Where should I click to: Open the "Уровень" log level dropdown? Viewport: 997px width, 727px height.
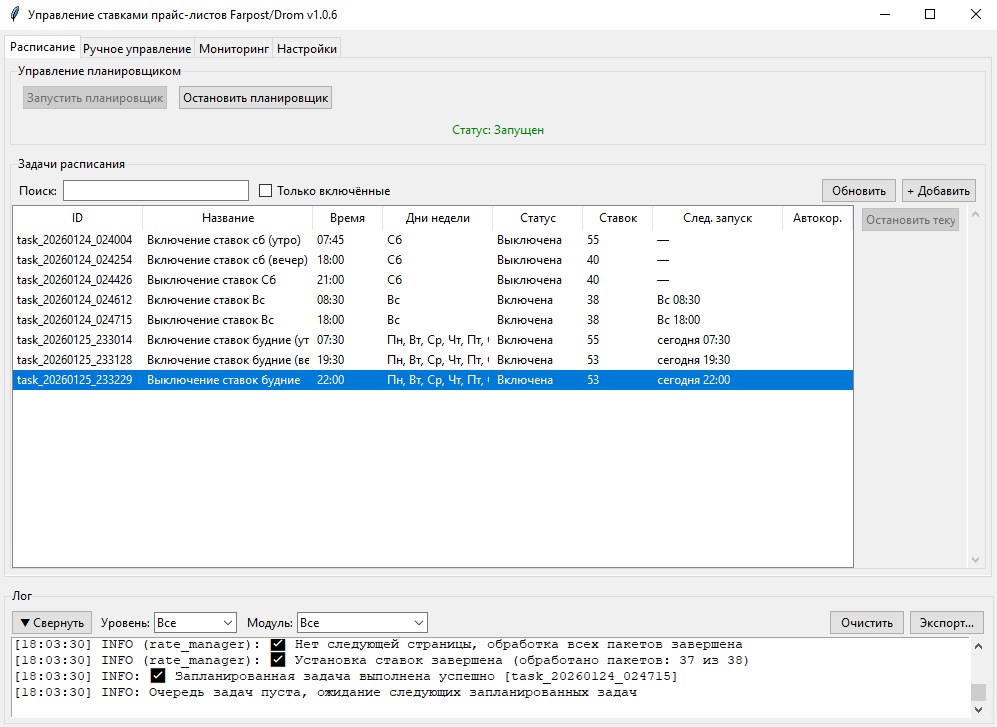pyautogui.click(x=195, y=623)
